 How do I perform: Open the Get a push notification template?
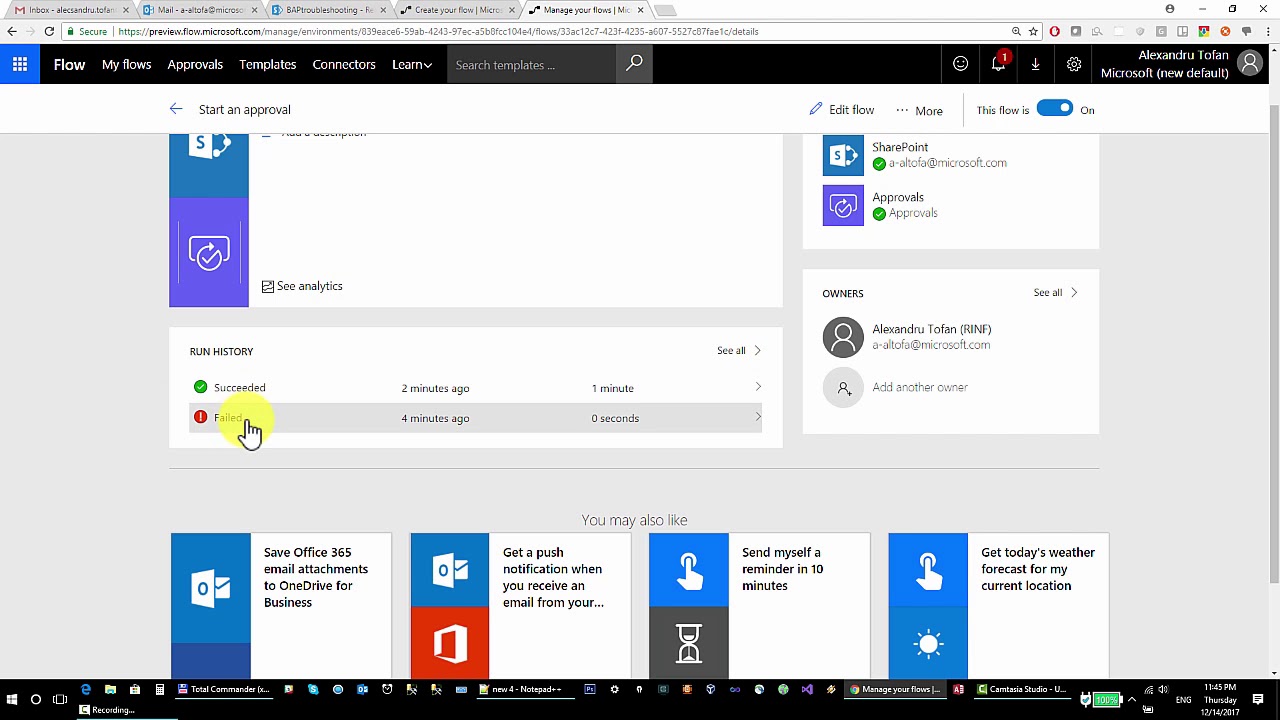tap(520, 605)
